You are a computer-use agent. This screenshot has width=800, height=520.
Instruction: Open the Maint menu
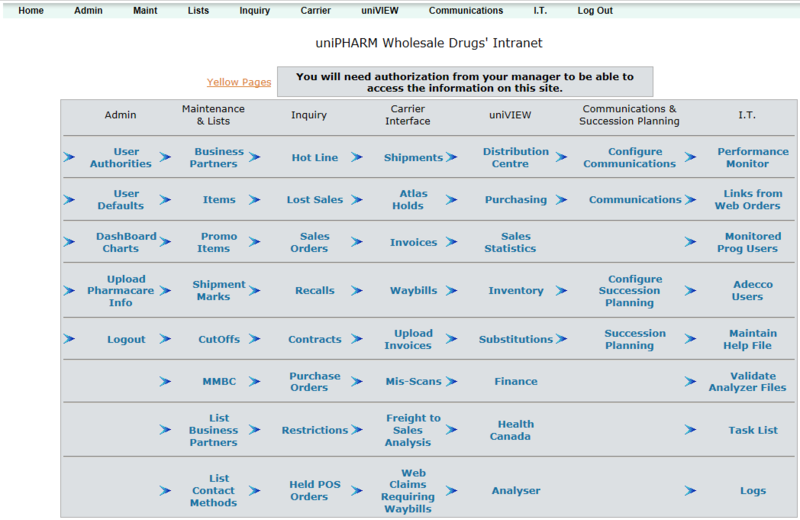click(x=145, y=10)
